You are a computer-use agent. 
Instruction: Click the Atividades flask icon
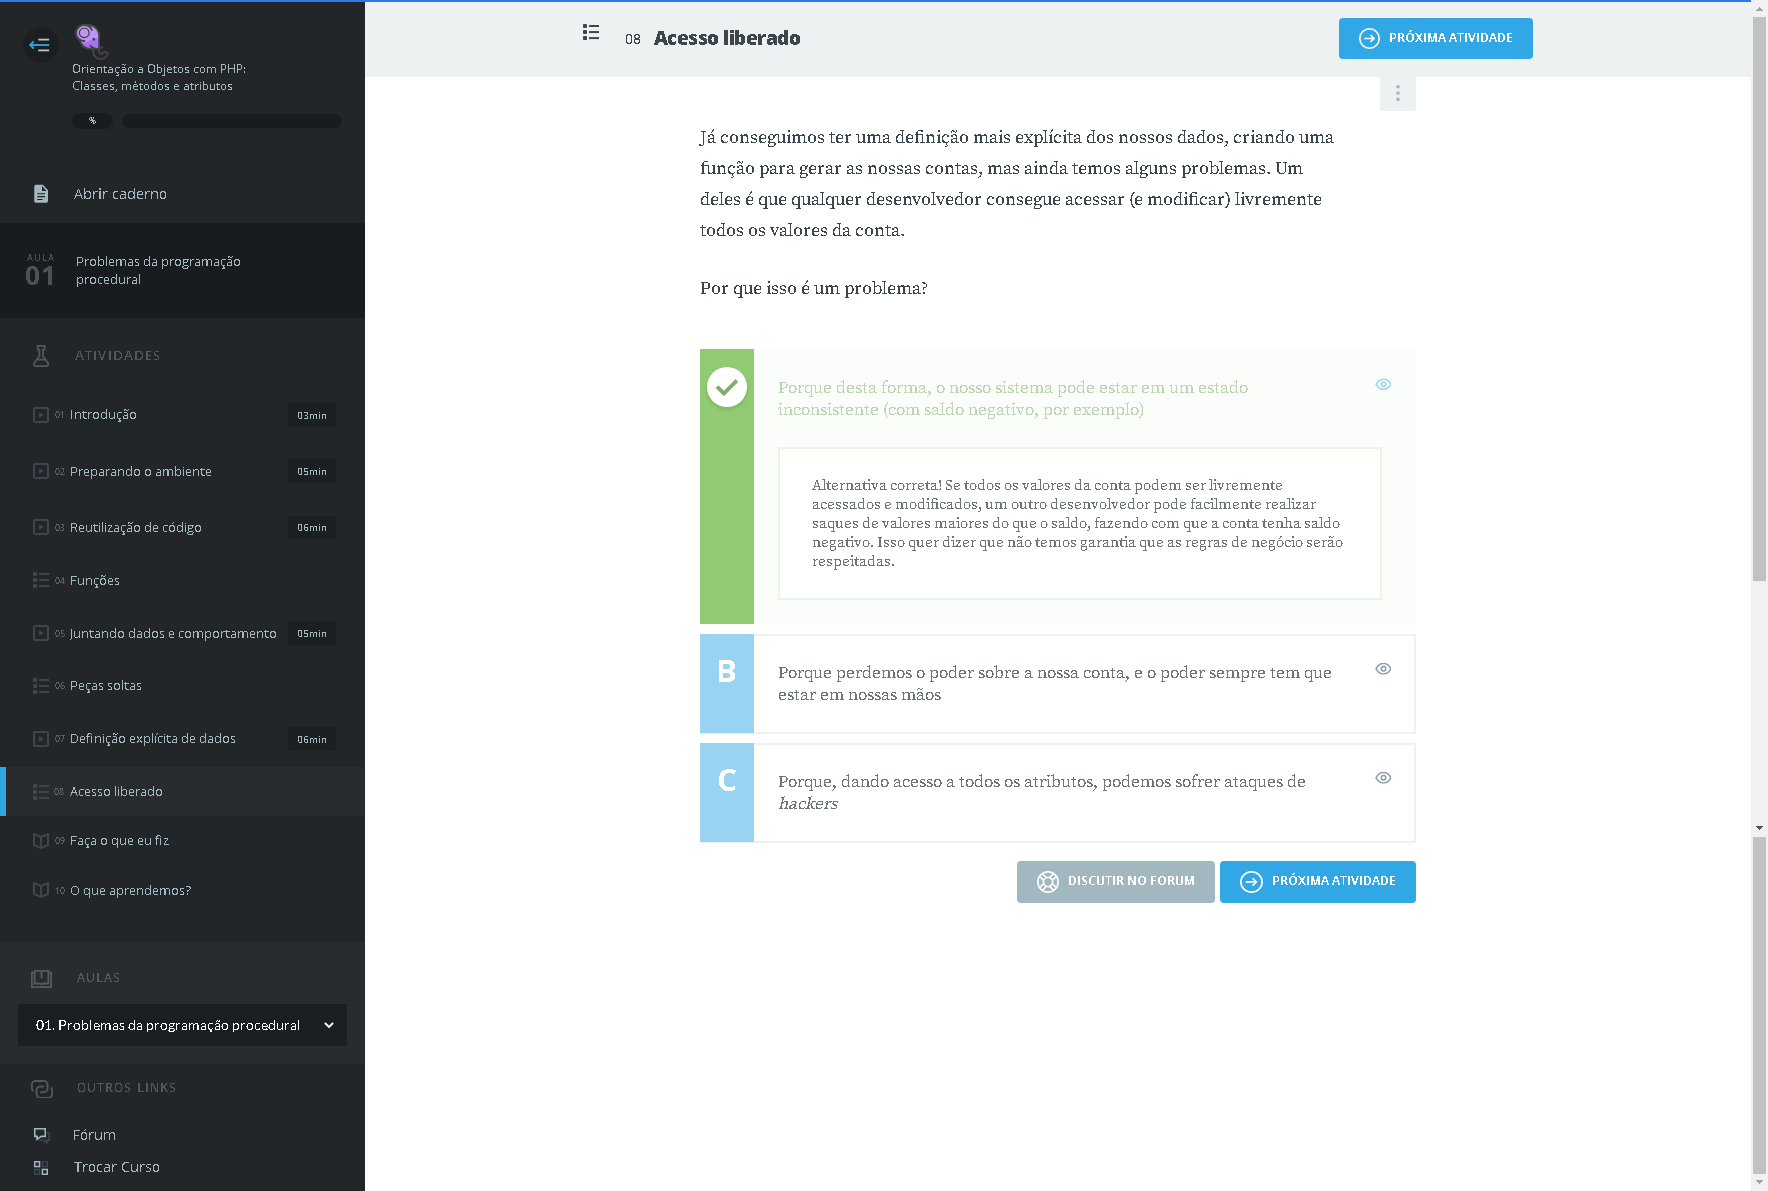[41, 355]
